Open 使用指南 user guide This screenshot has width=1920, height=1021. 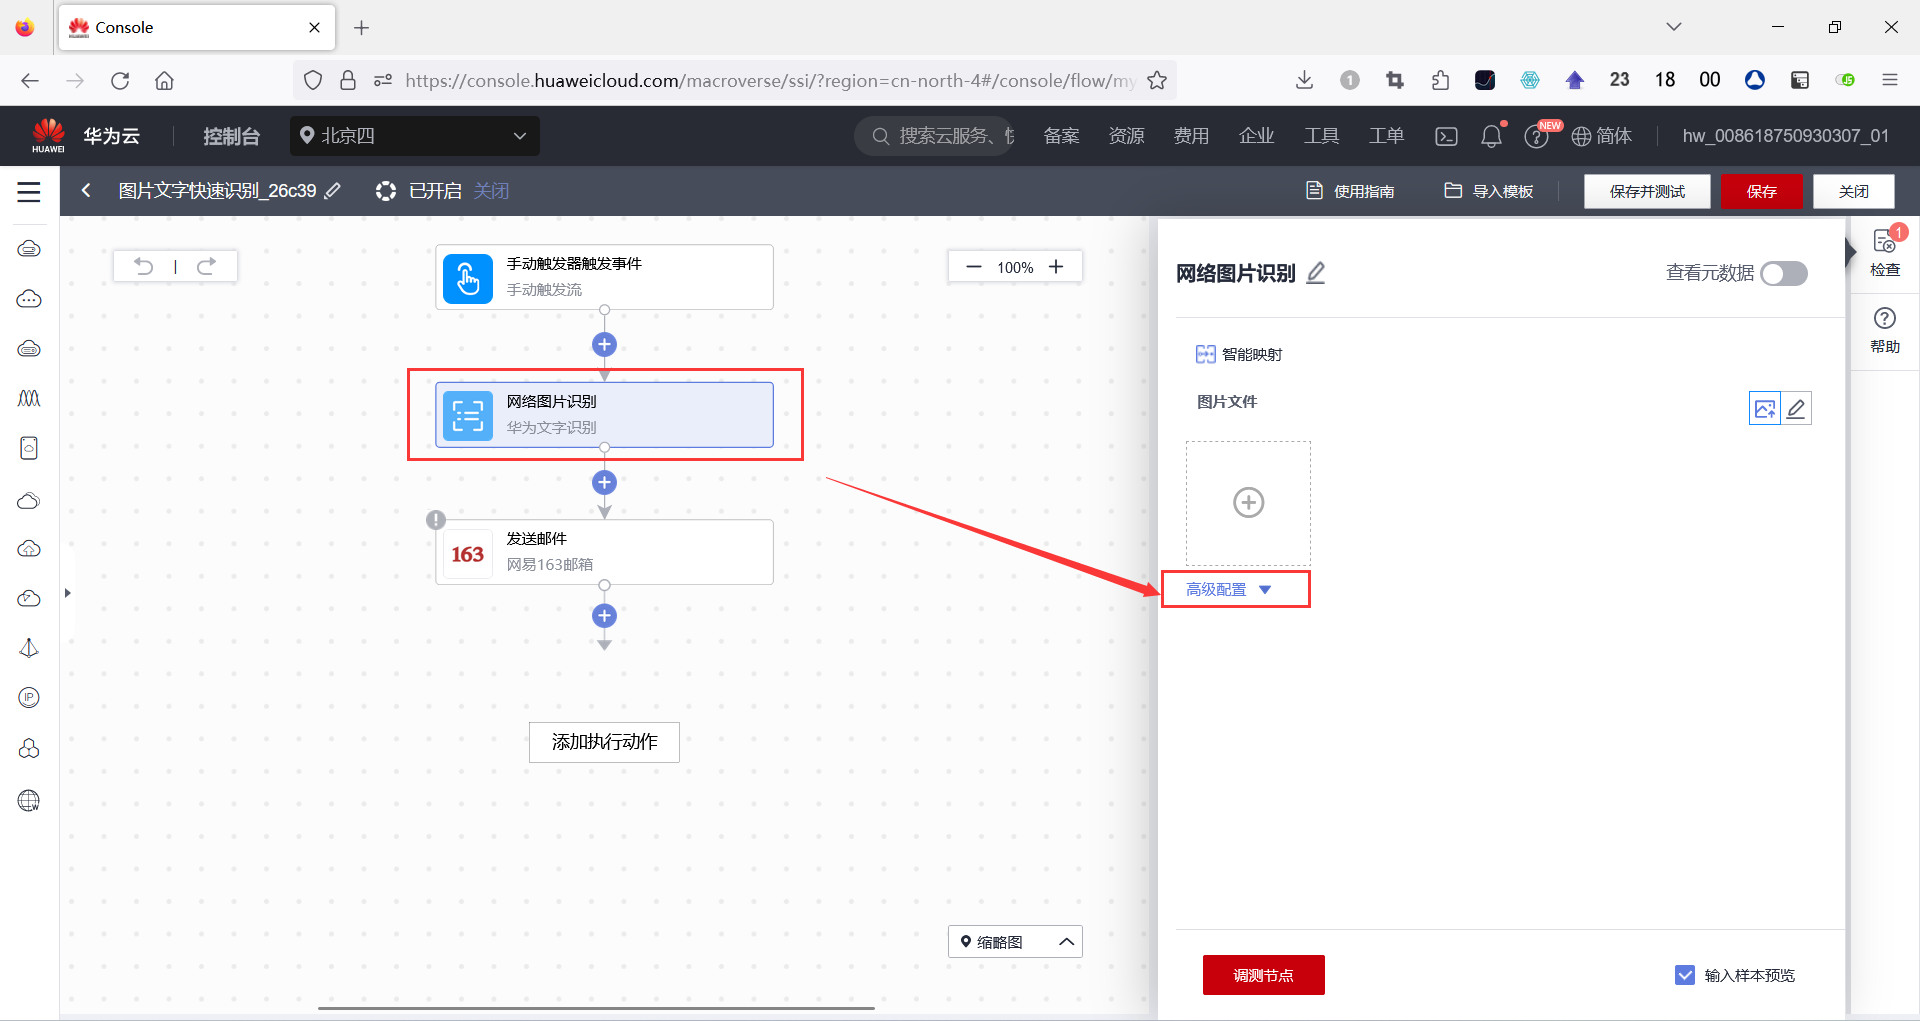[x=1350, y=191]
